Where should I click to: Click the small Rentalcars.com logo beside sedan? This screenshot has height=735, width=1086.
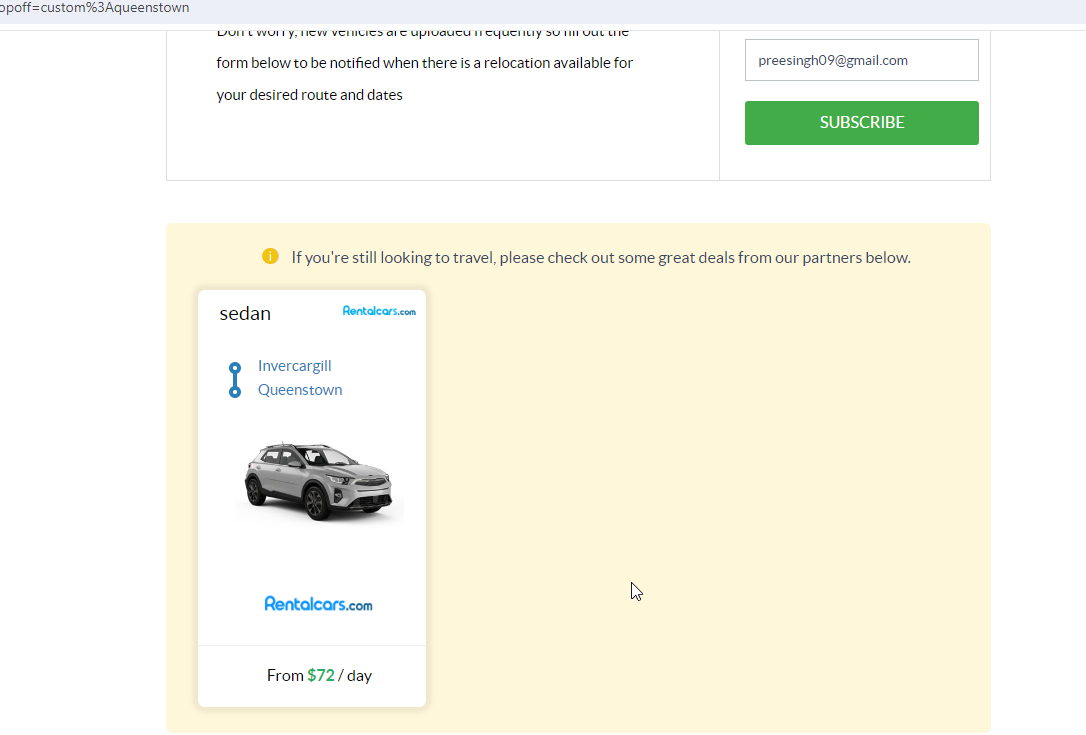[379, 311]
